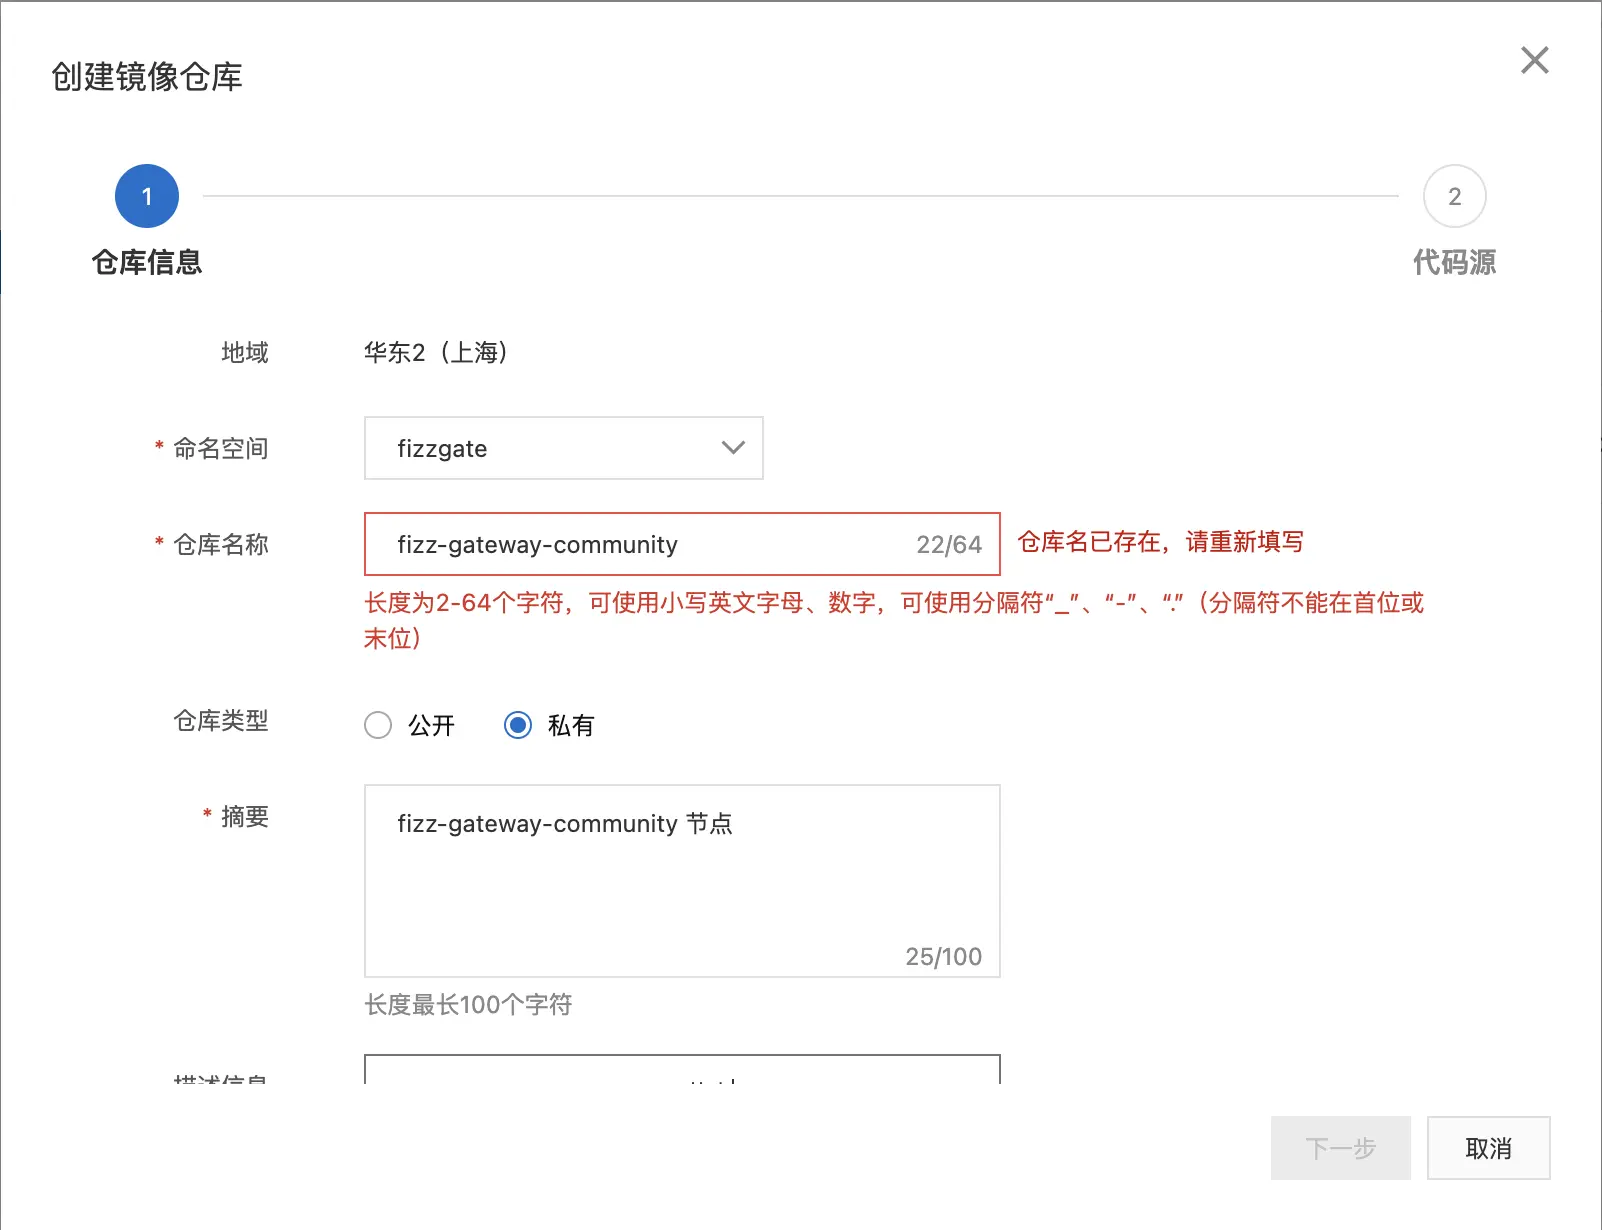Click the 摘要 text area

tap(682, 881)
